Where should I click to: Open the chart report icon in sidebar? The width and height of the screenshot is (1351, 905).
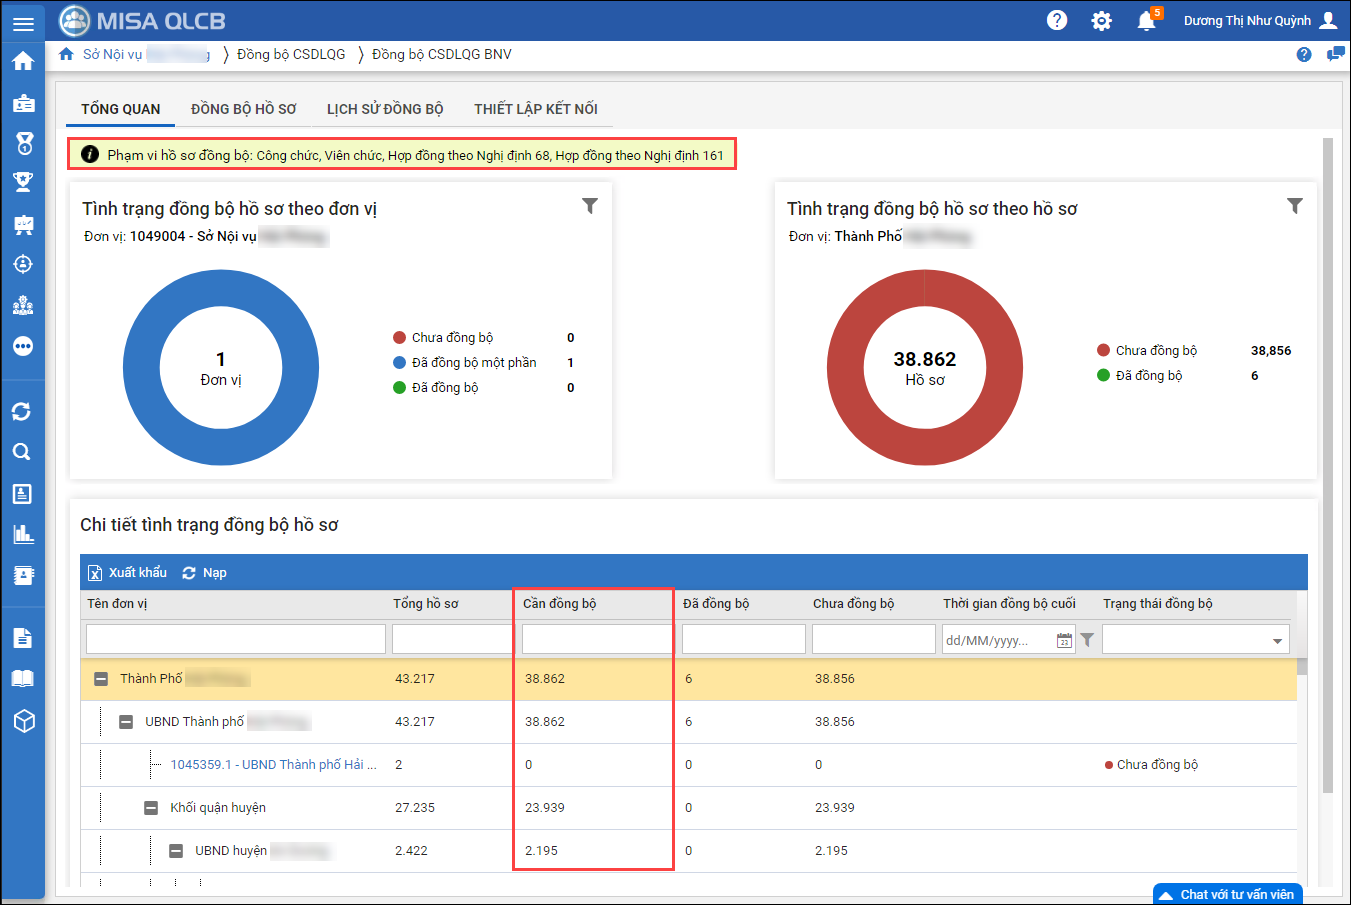coord(23,534)
